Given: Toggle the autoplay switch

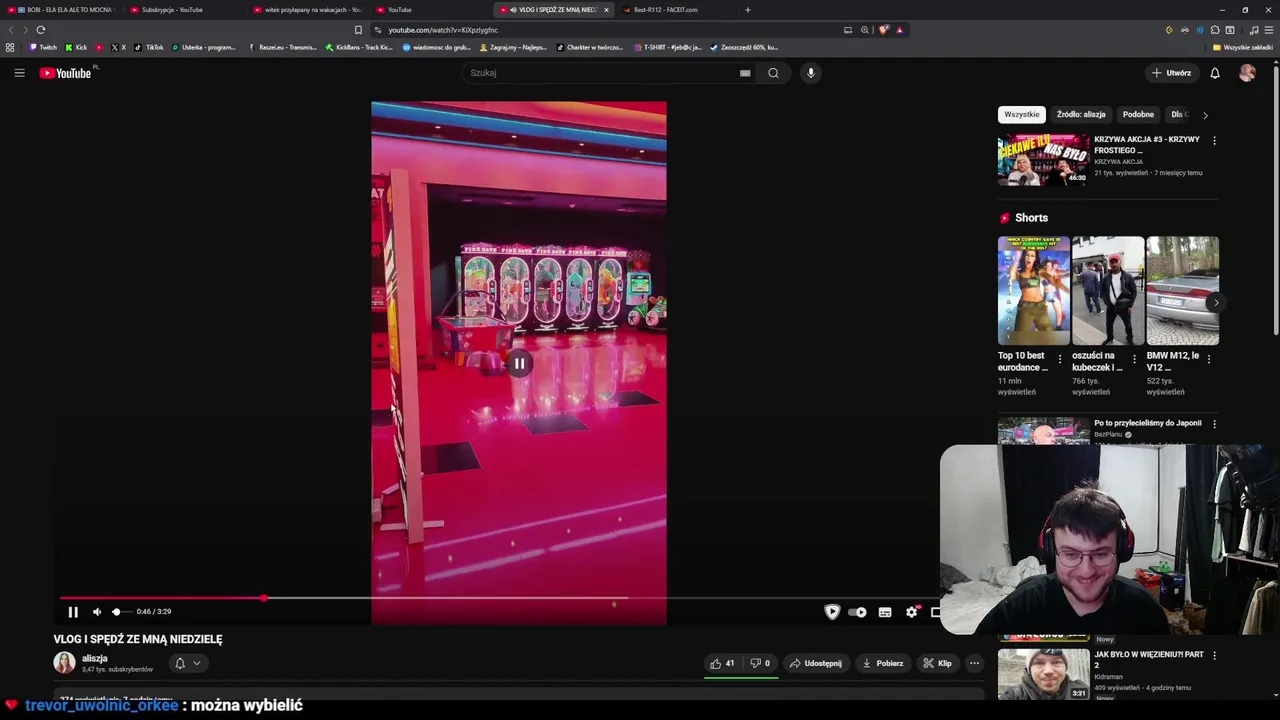Looking at the screenshot, I should (x=858, y=612).
